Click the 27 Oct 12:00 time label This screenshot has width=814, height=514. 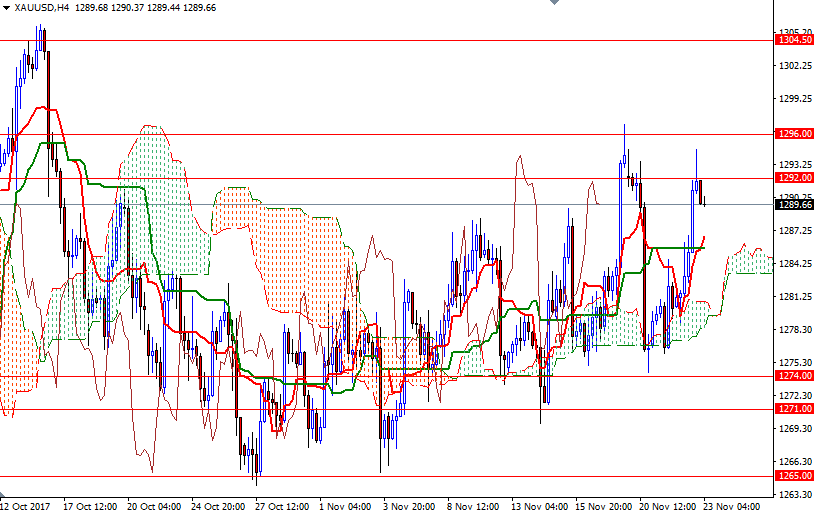point(283,506)
